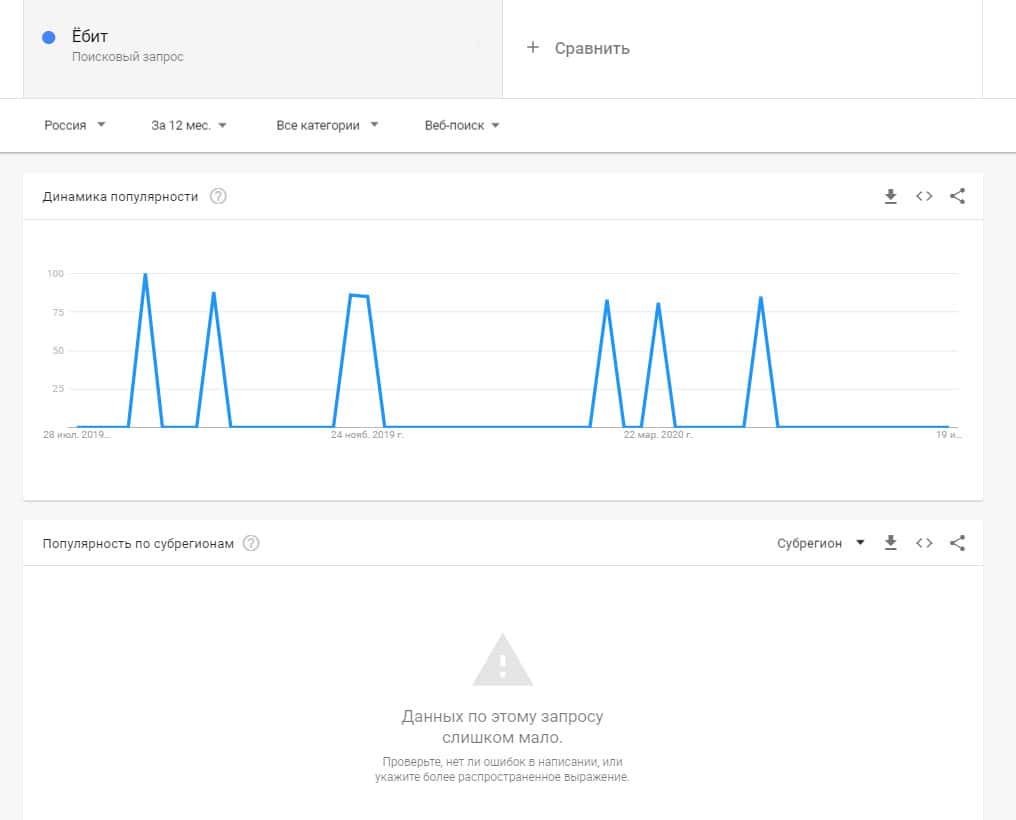Open the Все категории dropdown
The width and height of the screenshot is (1016, 820).
(x=327, y=126)
